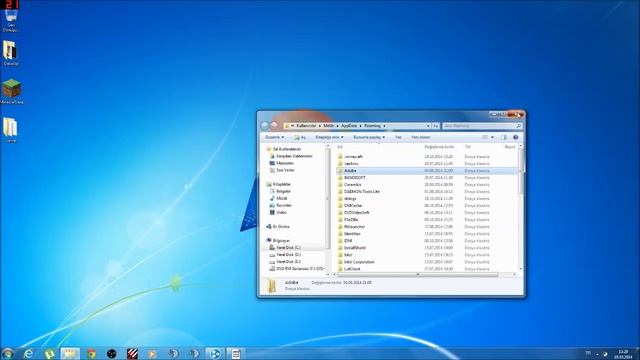Open Masaüstü in the favorites sidebar

[282, 163]
